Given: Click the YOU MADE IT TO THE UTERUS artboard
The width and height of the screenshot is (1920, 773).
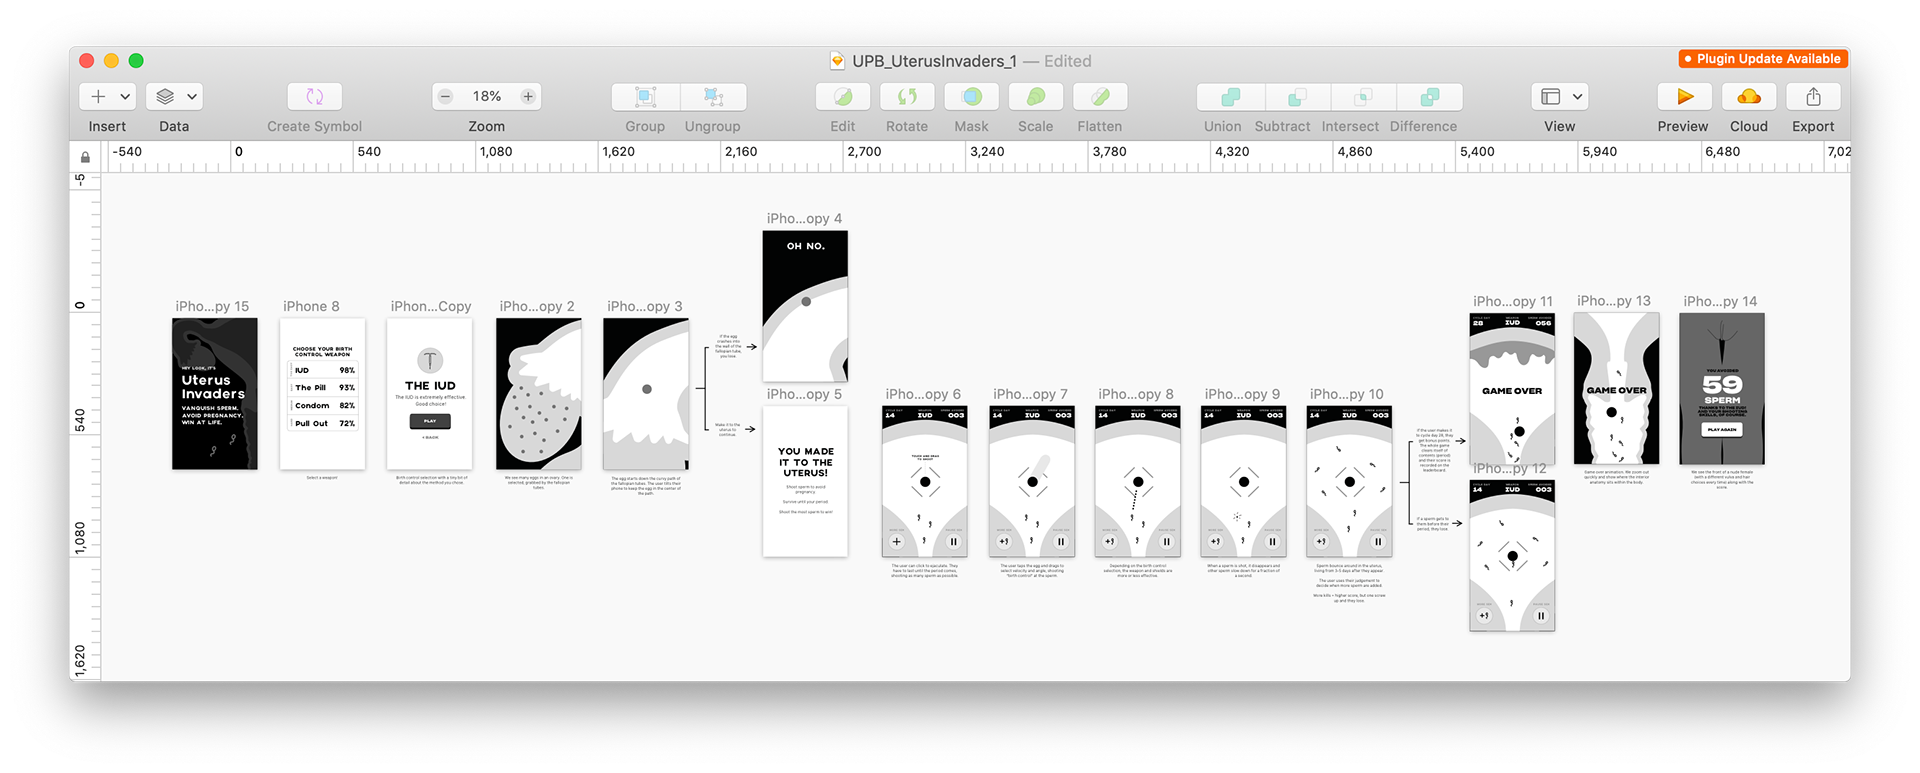Looking at the screenshot, I should tap(805, 482).
